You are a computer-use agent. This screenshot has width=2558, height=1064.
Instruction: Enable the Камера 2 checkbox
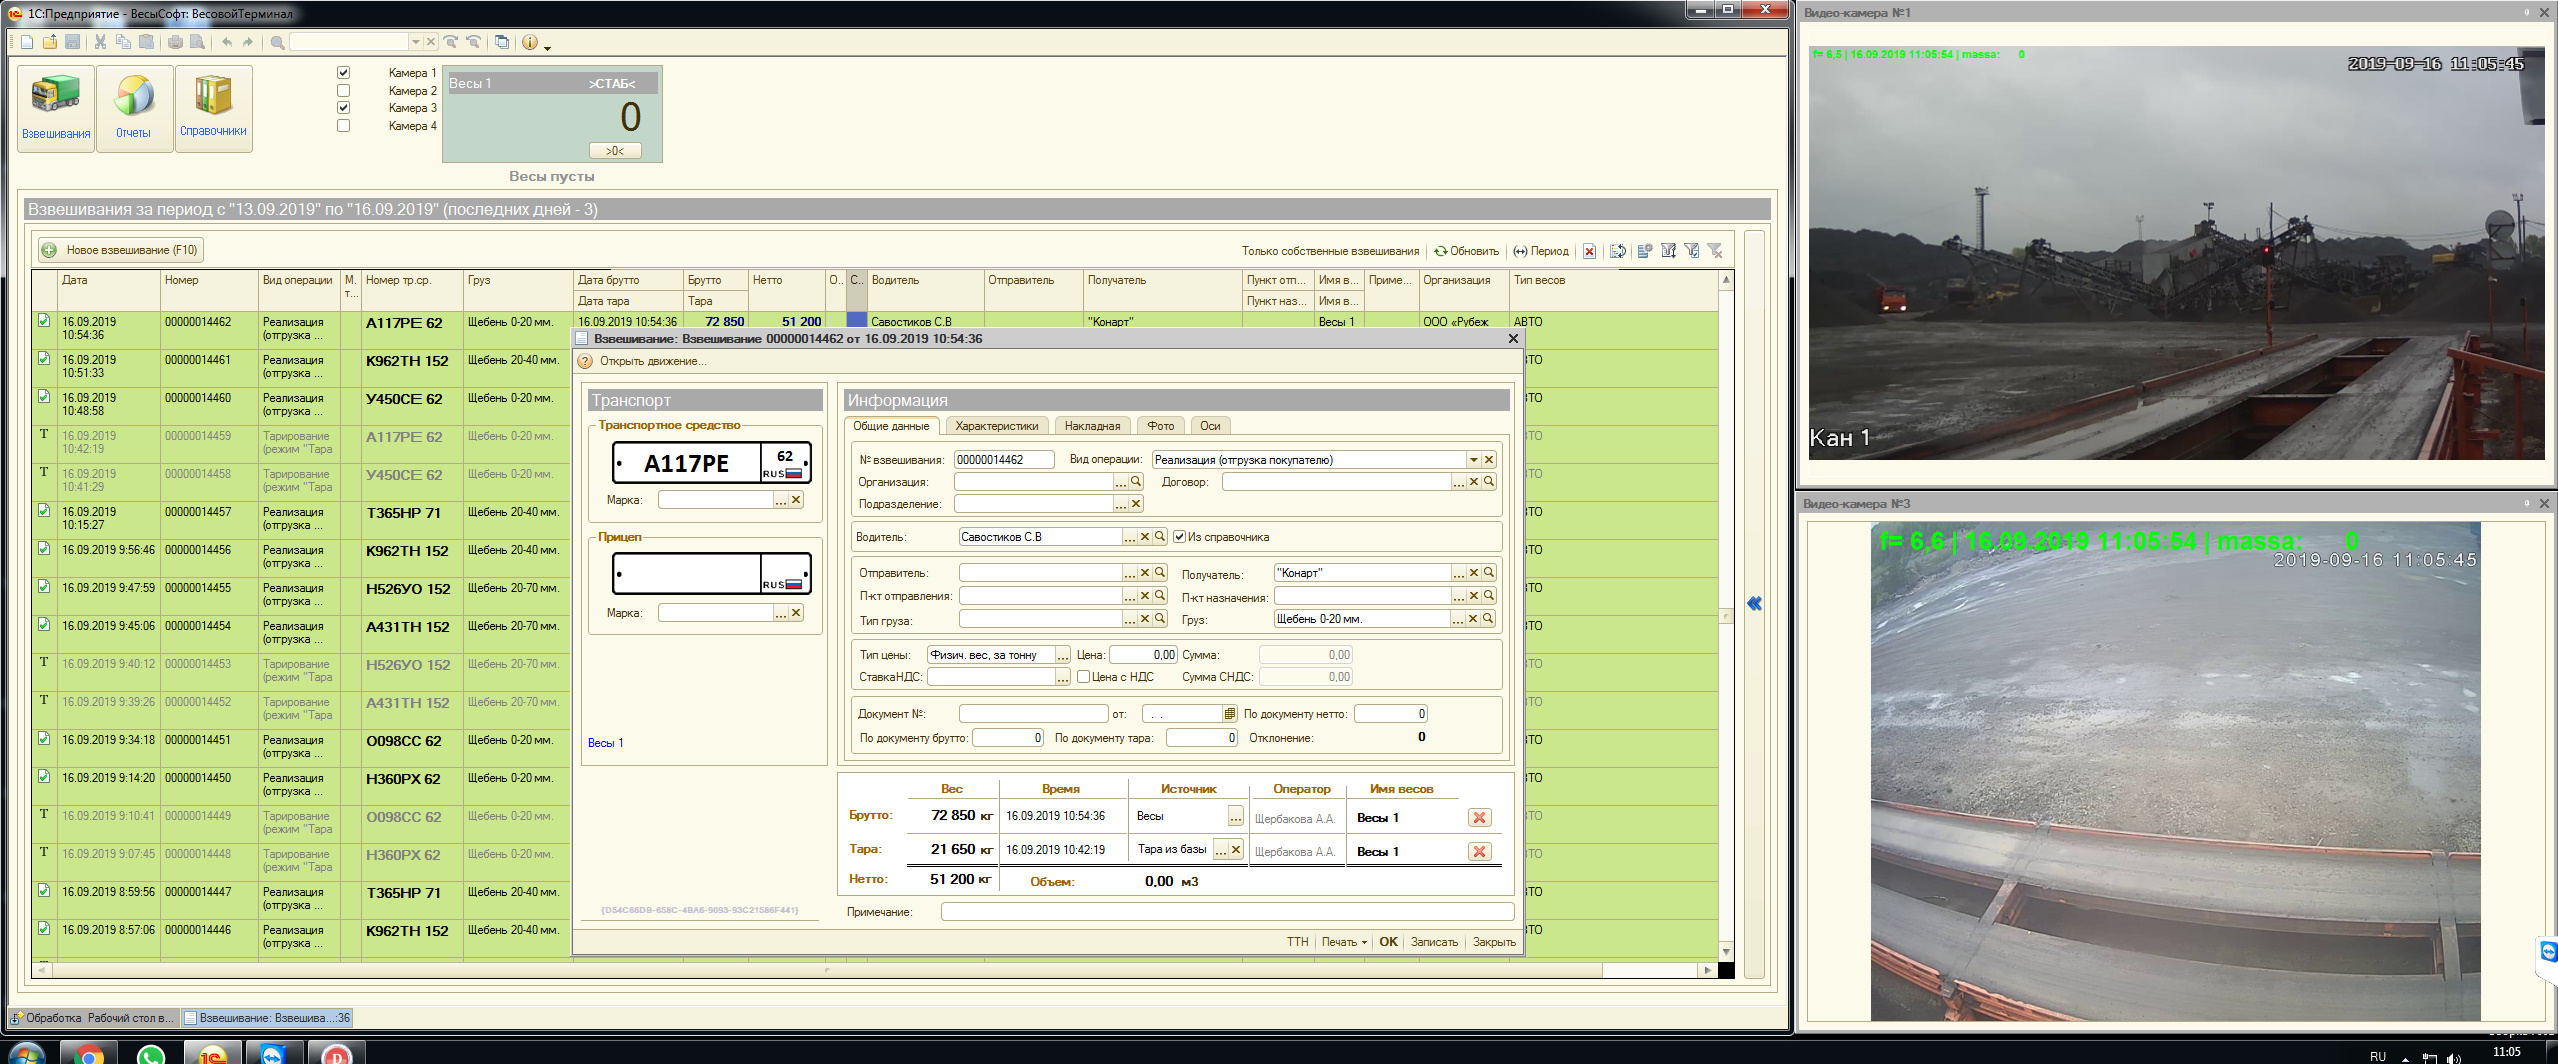(344, 91)
